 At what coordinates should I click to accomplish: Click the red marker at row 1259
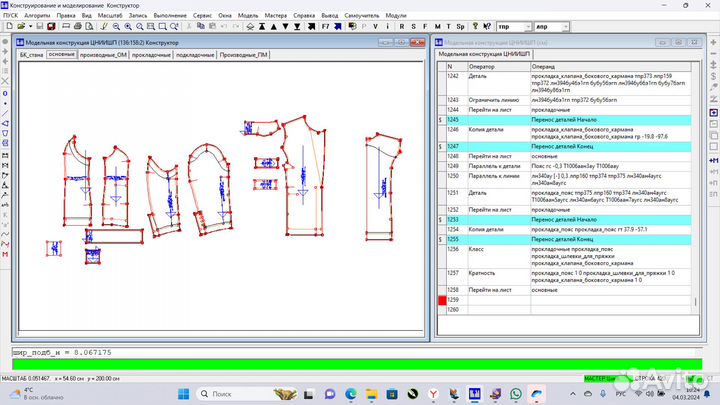click(x=441, y=300)
